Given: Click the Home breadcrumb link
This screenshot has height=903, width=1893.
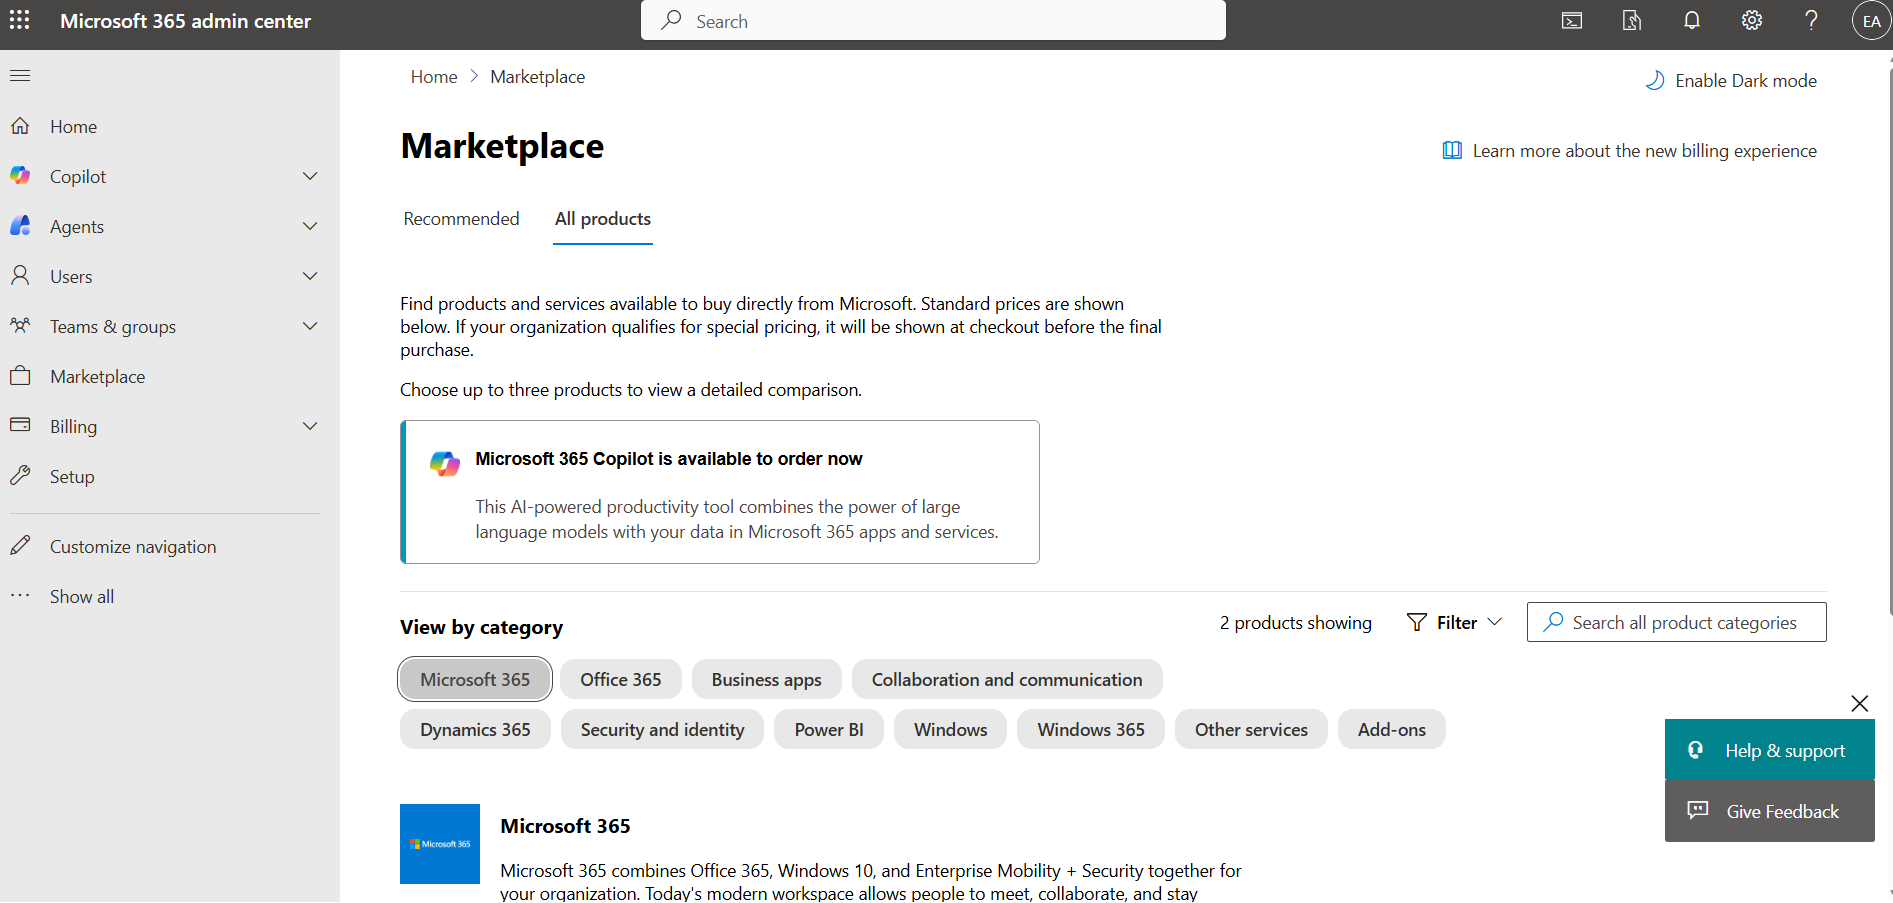Looking at the screenshot, I should (434, 77).
